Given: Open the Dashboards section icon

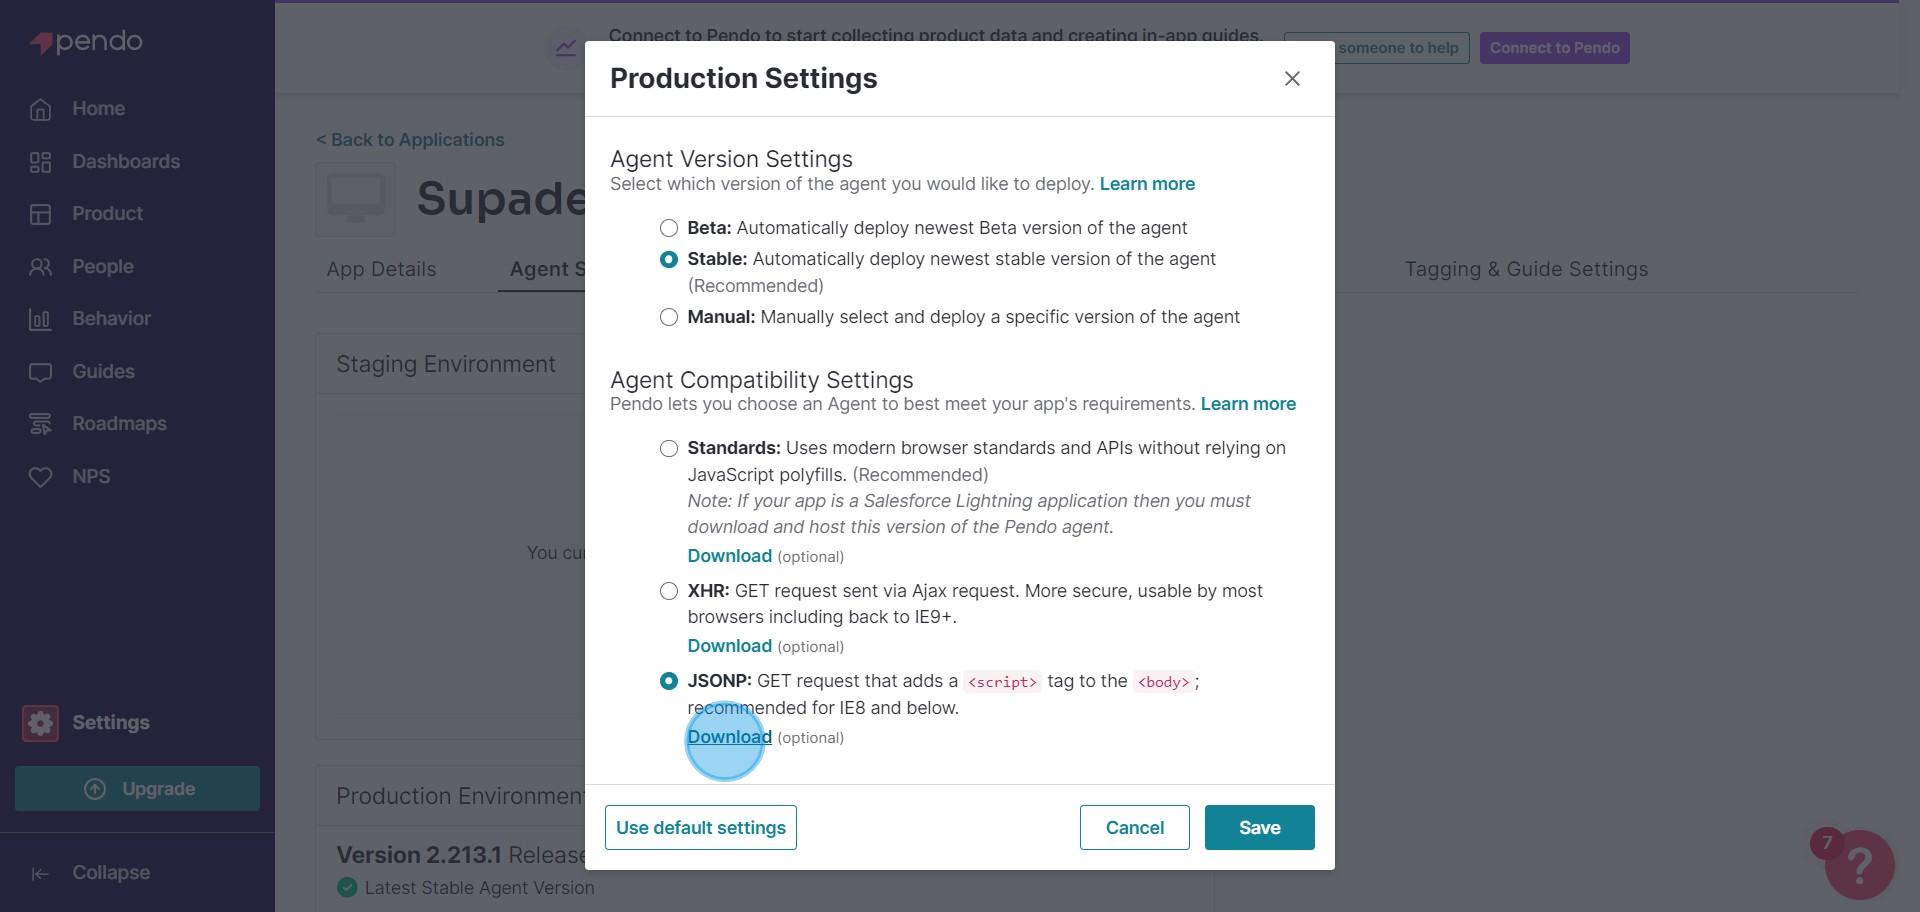Looking at the screenshot, I should click(40, 162).
